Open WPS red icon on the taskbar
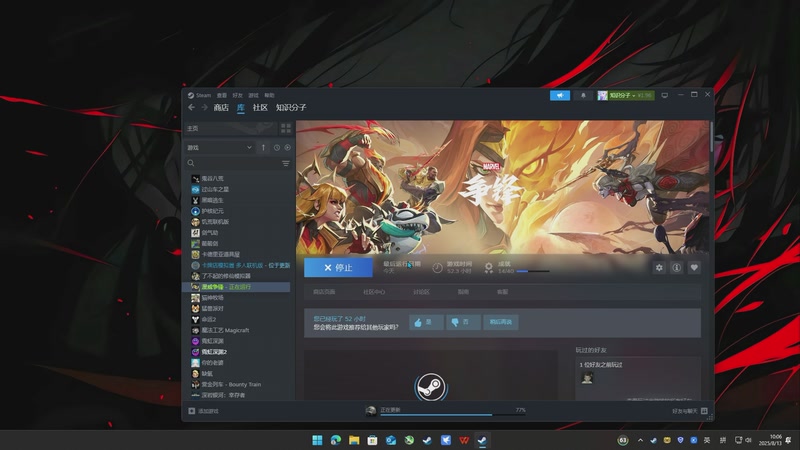This screenshot has width=800, height=450. 464,440
